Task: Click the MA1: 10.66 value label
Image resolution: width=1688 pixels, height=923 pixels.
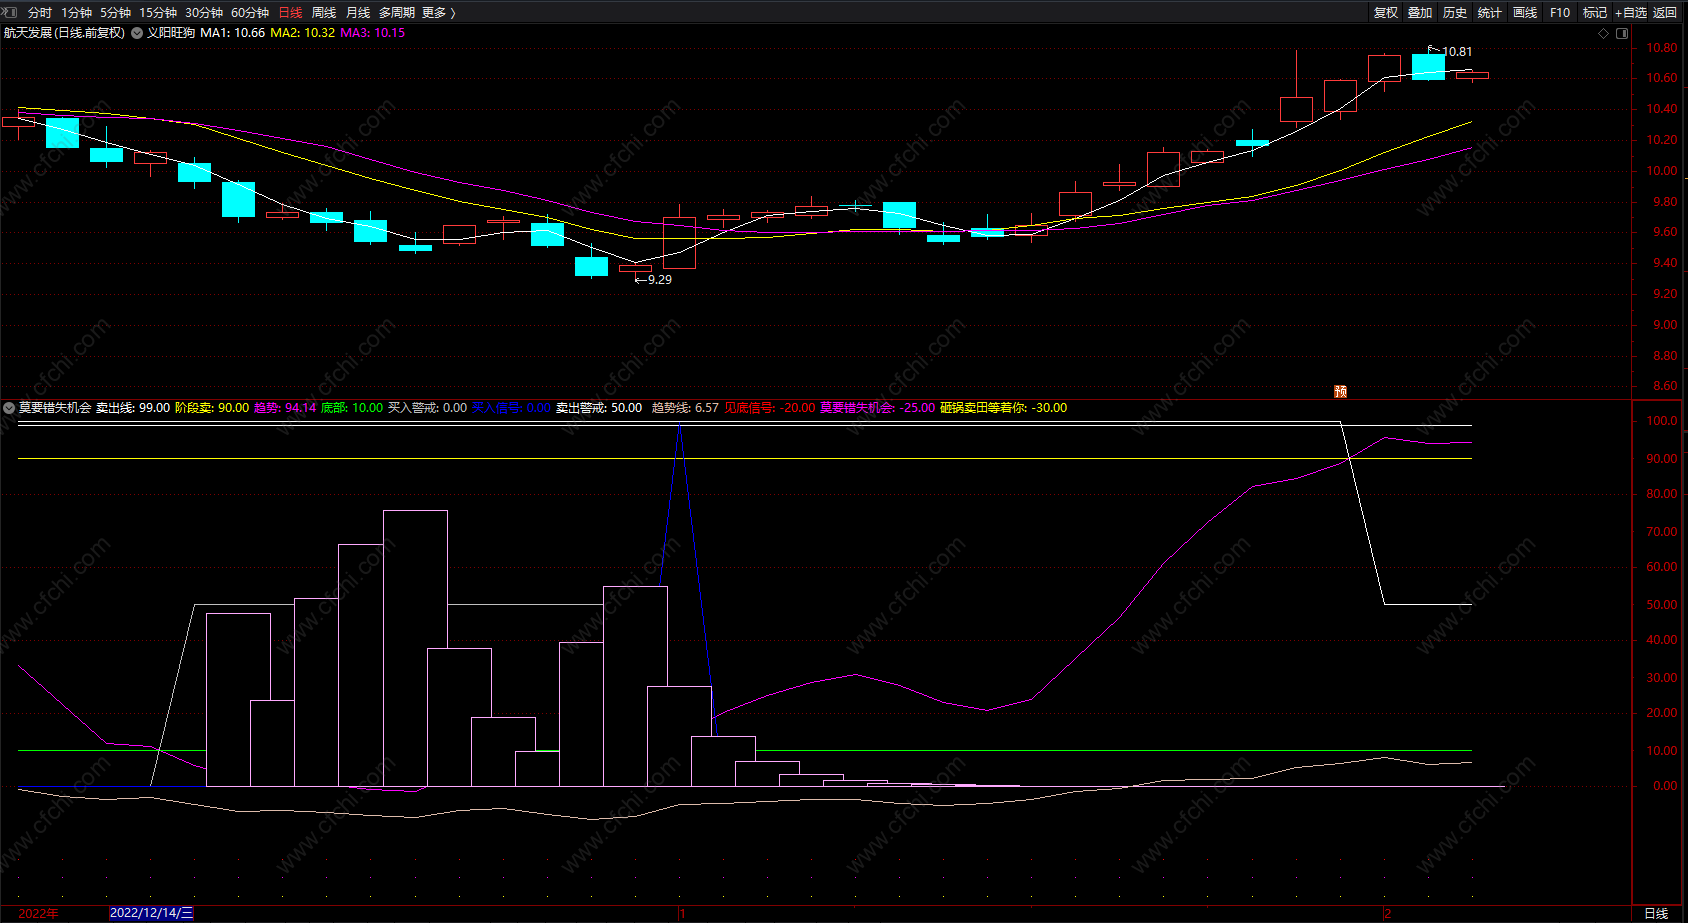Action: click(x=233, y=33)
